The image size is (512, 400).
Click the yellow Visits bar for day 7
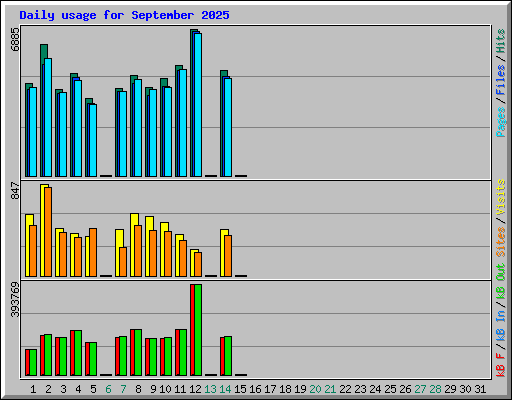(x=118, y=253)
